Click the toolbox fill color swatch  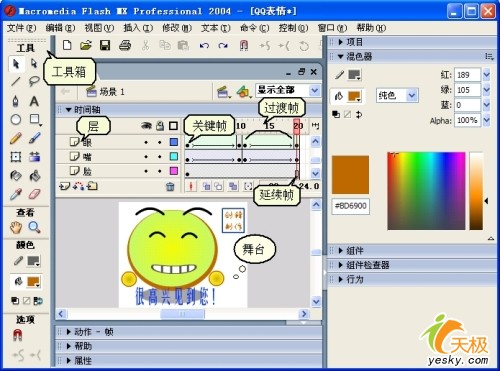pyautogui.click(x=34, y=282)
